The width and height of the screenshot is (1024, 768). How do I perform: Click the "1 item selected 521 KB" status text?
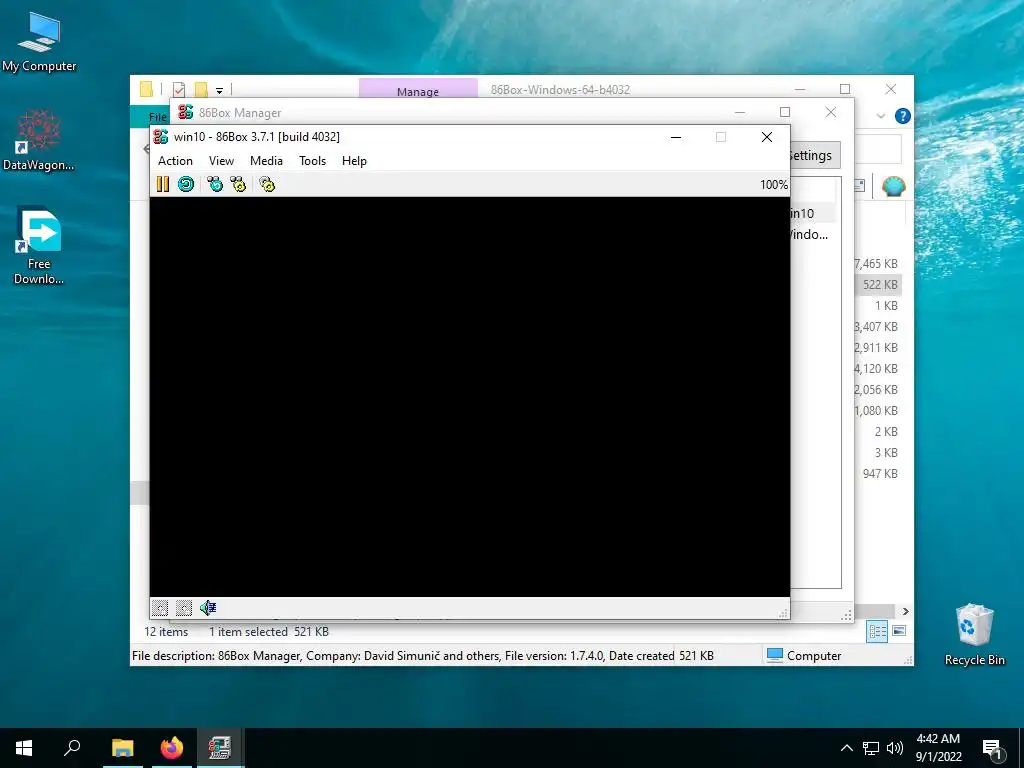pyautogui.click(x=268, y=632)
